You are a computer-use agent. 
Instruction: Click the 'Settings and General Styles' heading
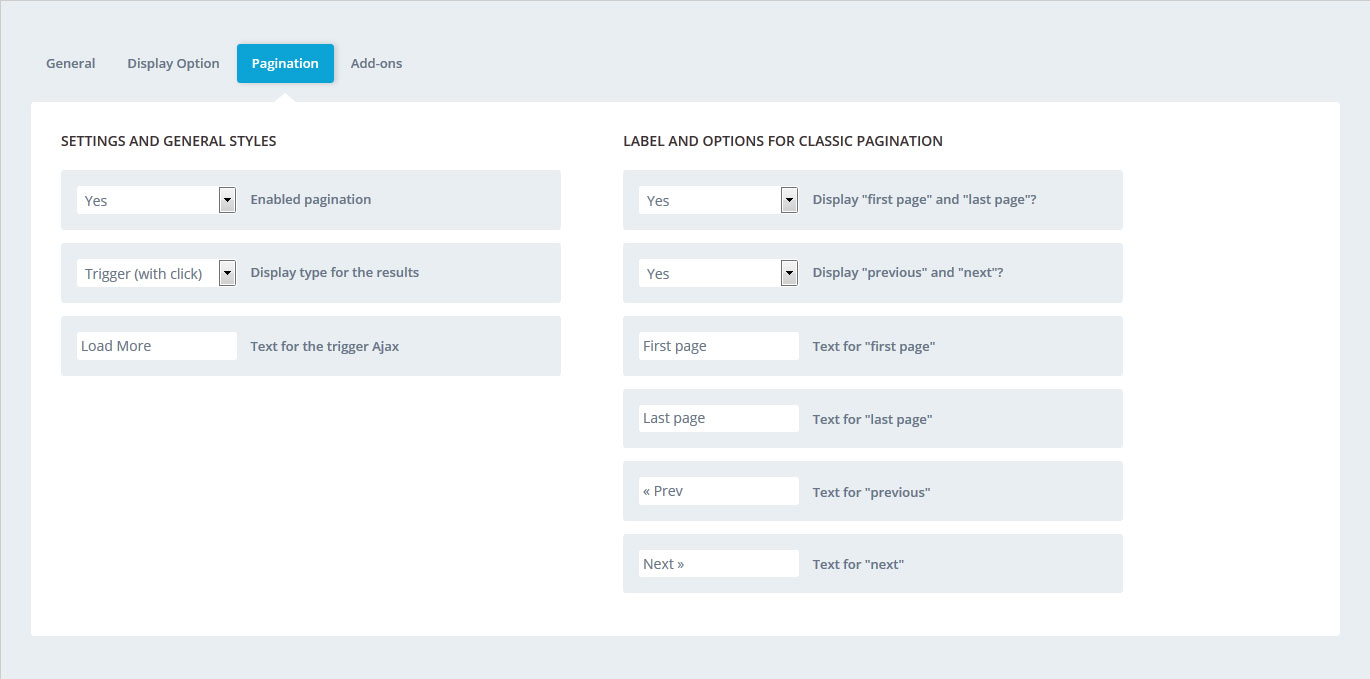(169, 141)
